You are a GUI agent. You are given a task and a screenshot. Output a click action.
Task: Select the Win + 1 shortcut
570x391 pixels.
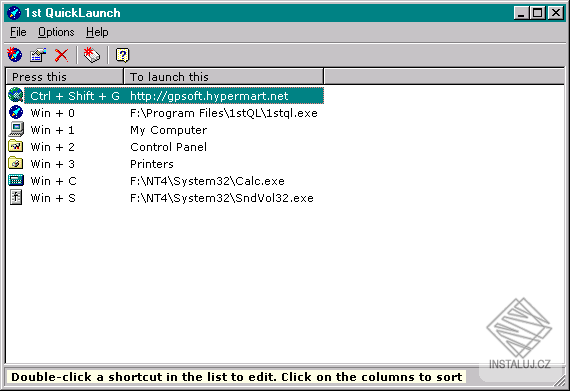pyautogui.click(x=53, y=130)
